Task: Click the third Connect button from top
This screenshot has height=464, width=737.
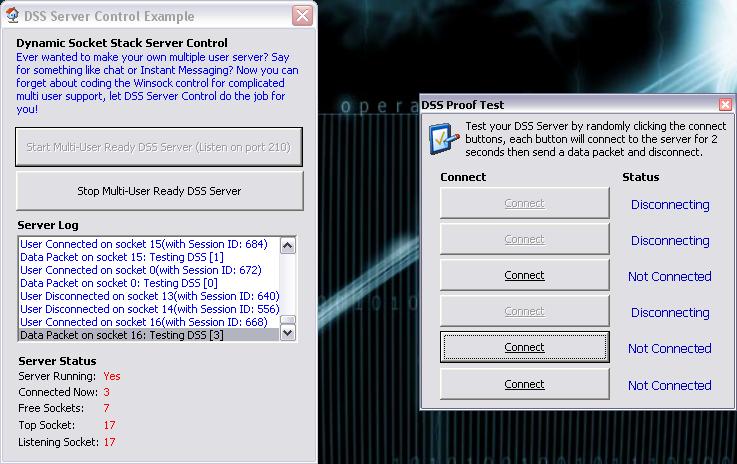Action: [x=524, y=275]
